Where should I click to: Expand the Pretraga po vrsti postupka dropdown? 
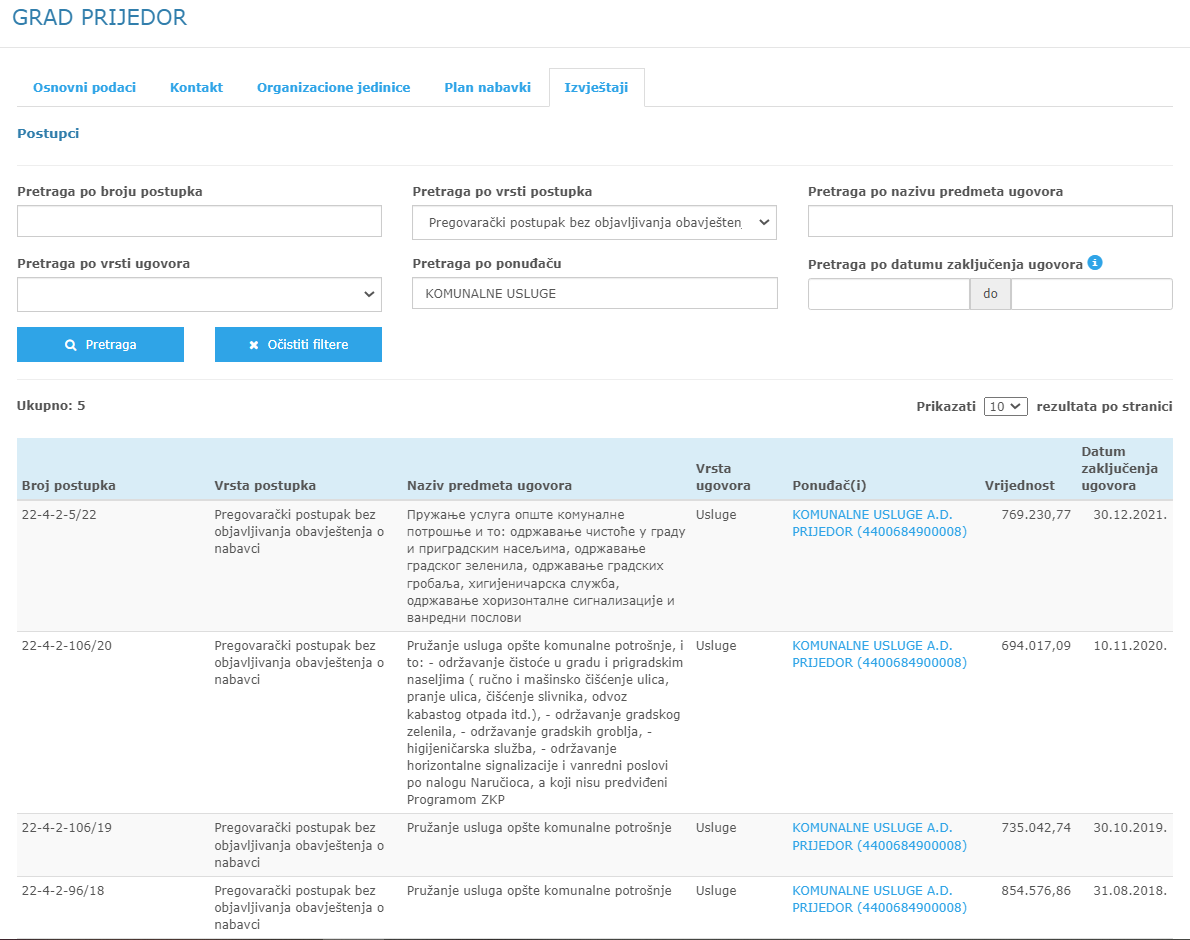click(x=594, y=222)
